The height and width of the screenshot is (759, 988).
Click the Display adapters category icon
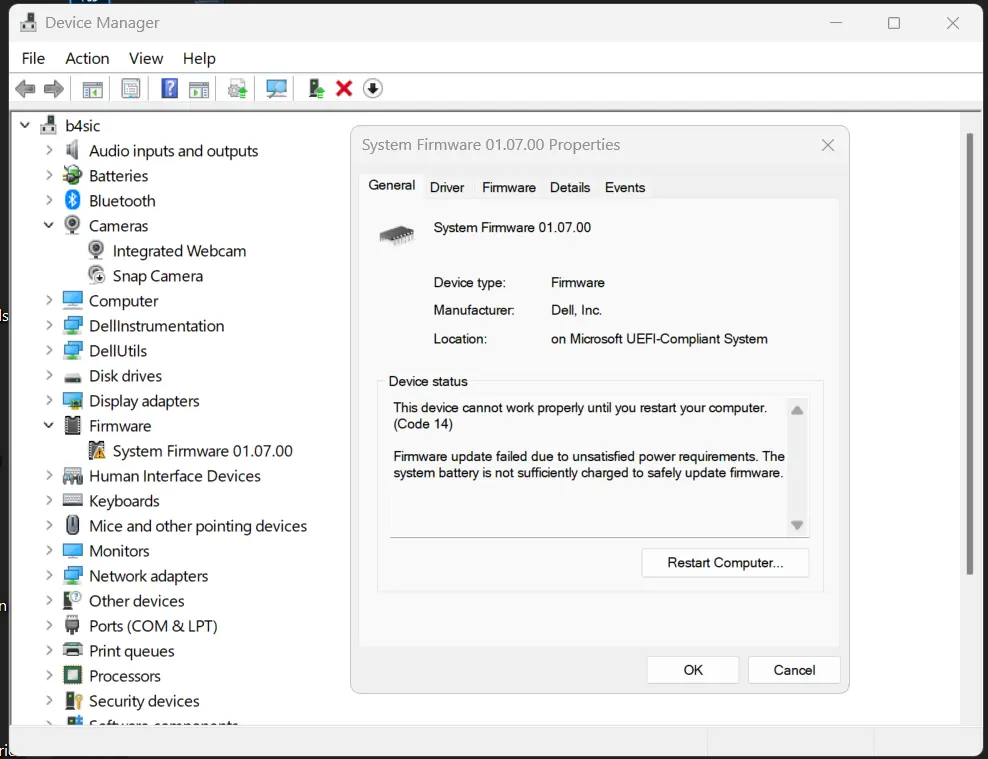tap(73, 401)
